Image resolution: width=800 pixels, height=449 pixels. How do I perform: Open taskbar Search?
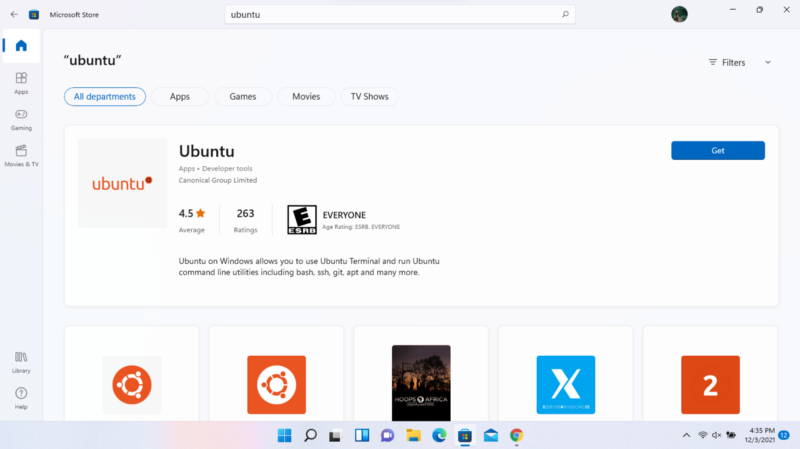(310, 435)
